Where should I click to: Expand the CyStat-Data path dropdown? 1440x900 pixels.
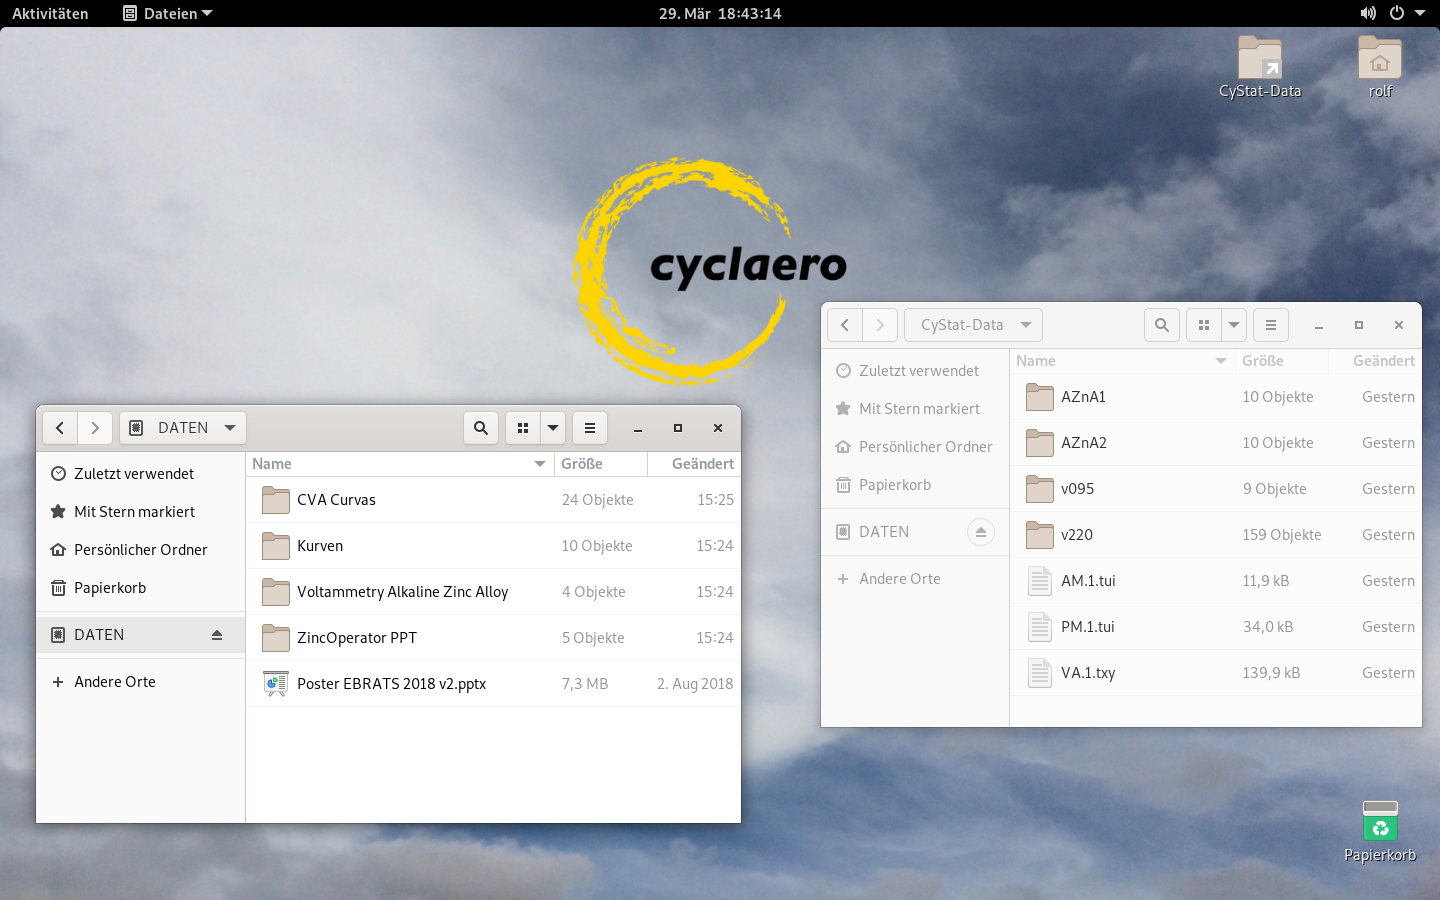pos(1026,325)
